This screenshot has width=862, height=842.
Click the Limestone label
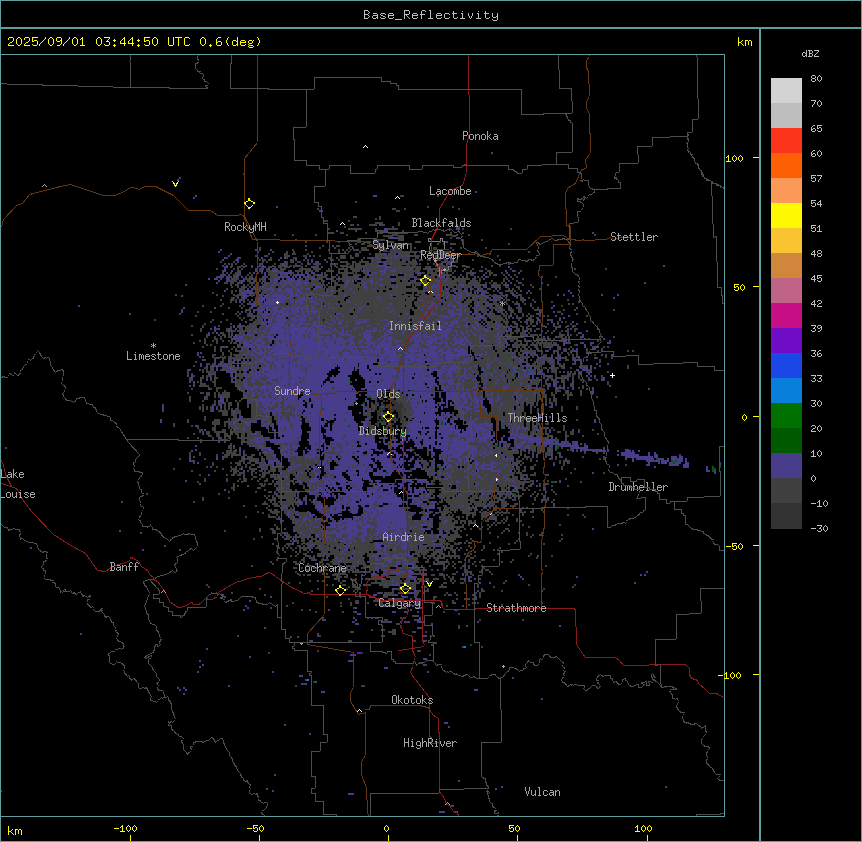click(x=153, y=356)
